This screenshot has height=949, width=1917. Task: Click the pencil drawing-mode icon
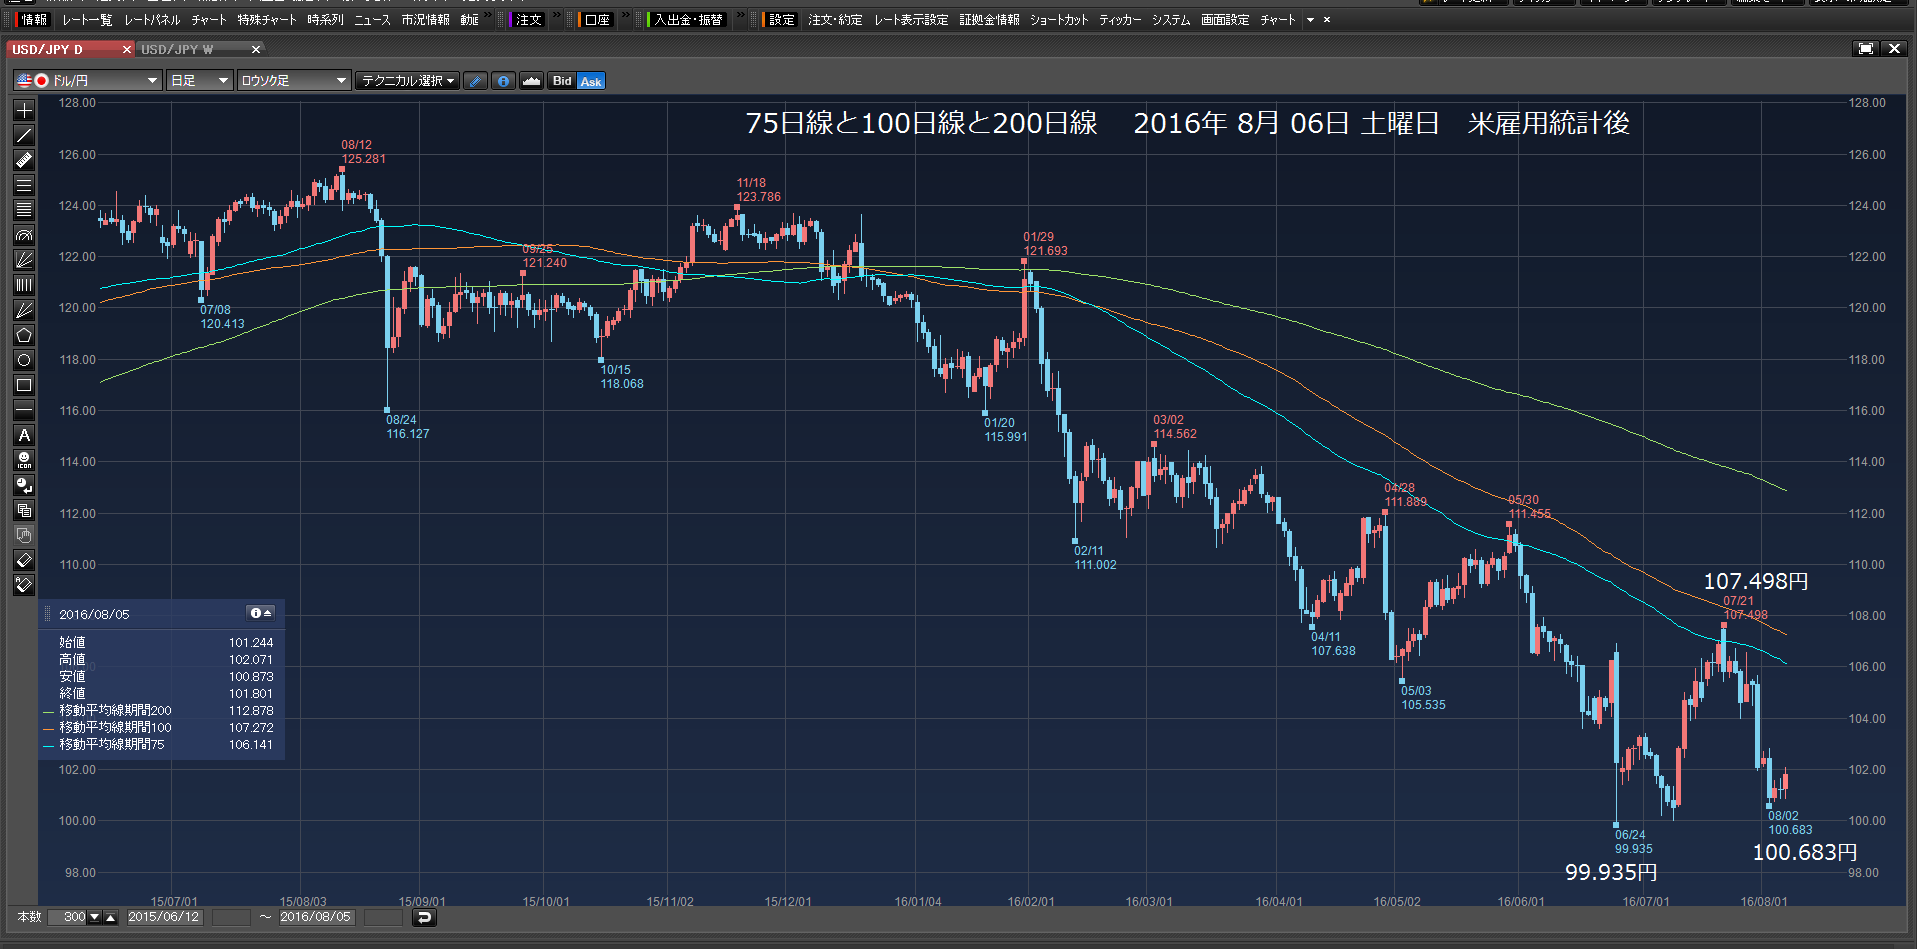click(x=476, y=81)
